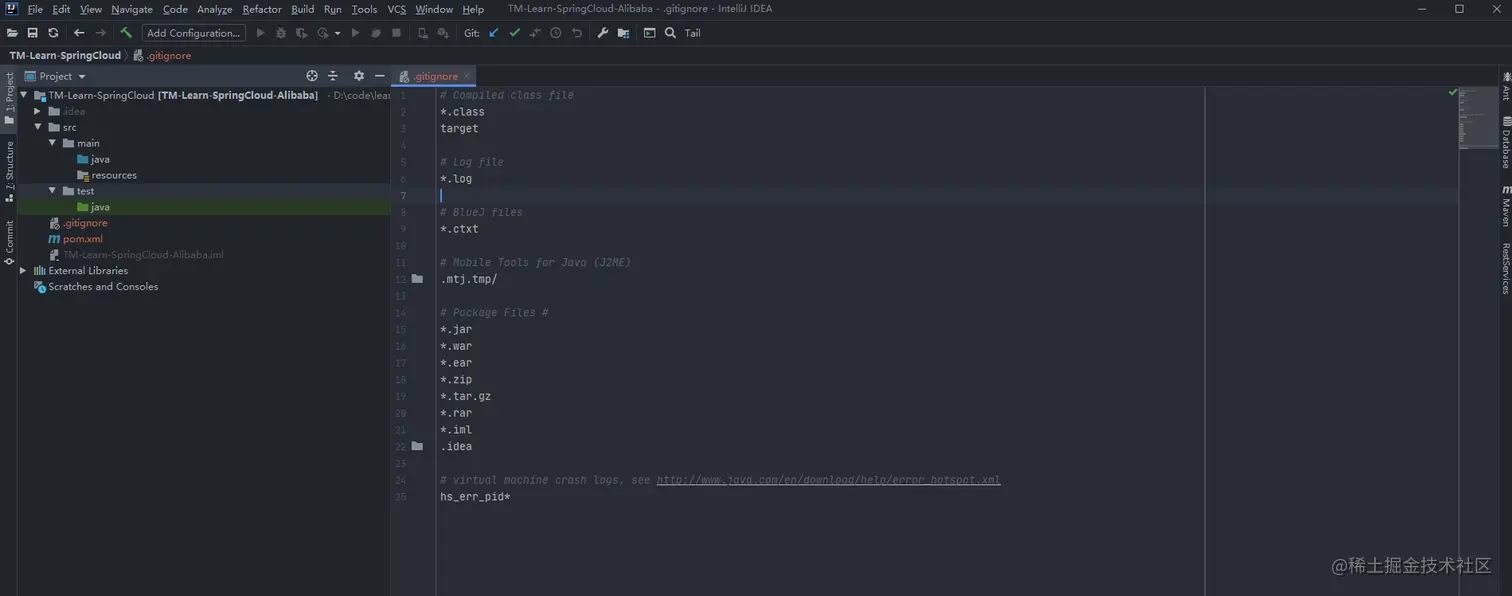Collapse the TM-Learn-SpringCloud root node
1512x596 pixels.
[x=23, y=95]
